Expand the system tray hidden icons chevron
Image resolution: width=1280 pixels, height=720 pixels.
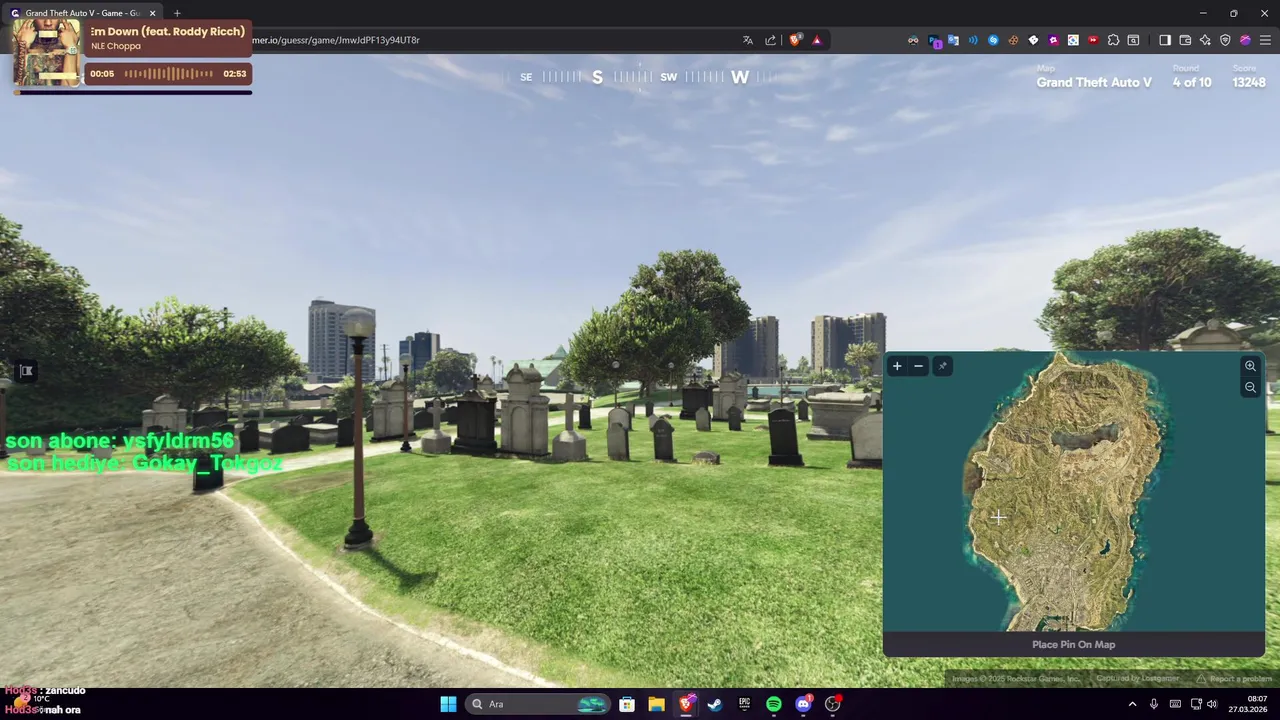pyautogui.click(x=1132, y=704)
